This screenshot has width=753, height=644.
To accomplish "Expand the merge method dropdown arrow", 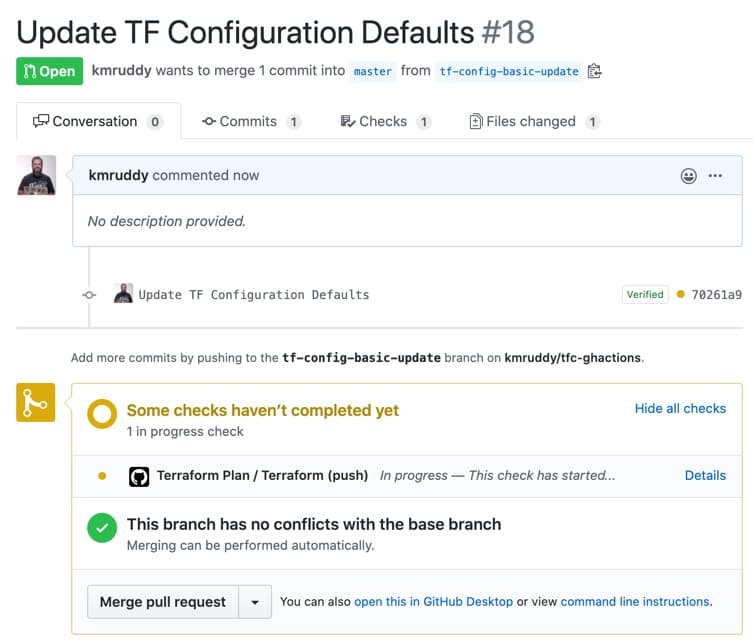I will point(255,602).
